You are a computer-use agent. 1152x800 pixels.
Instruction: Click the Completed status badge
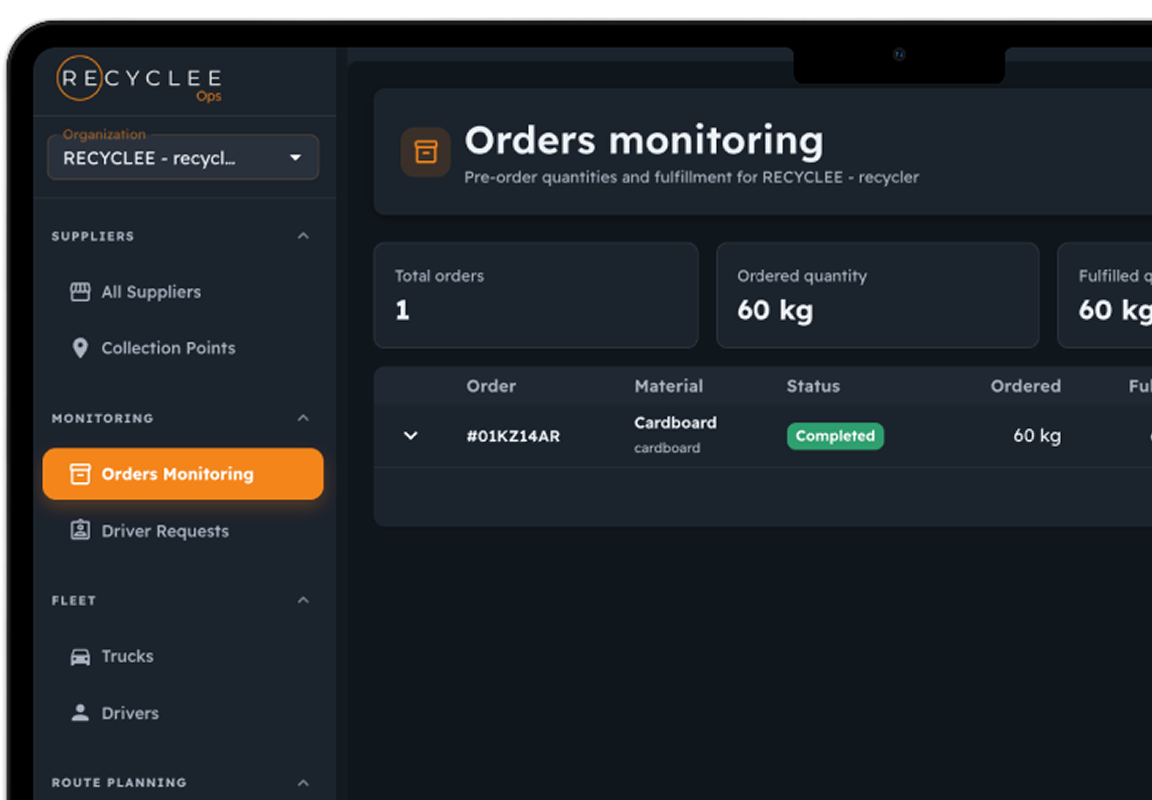click(835, 436)
